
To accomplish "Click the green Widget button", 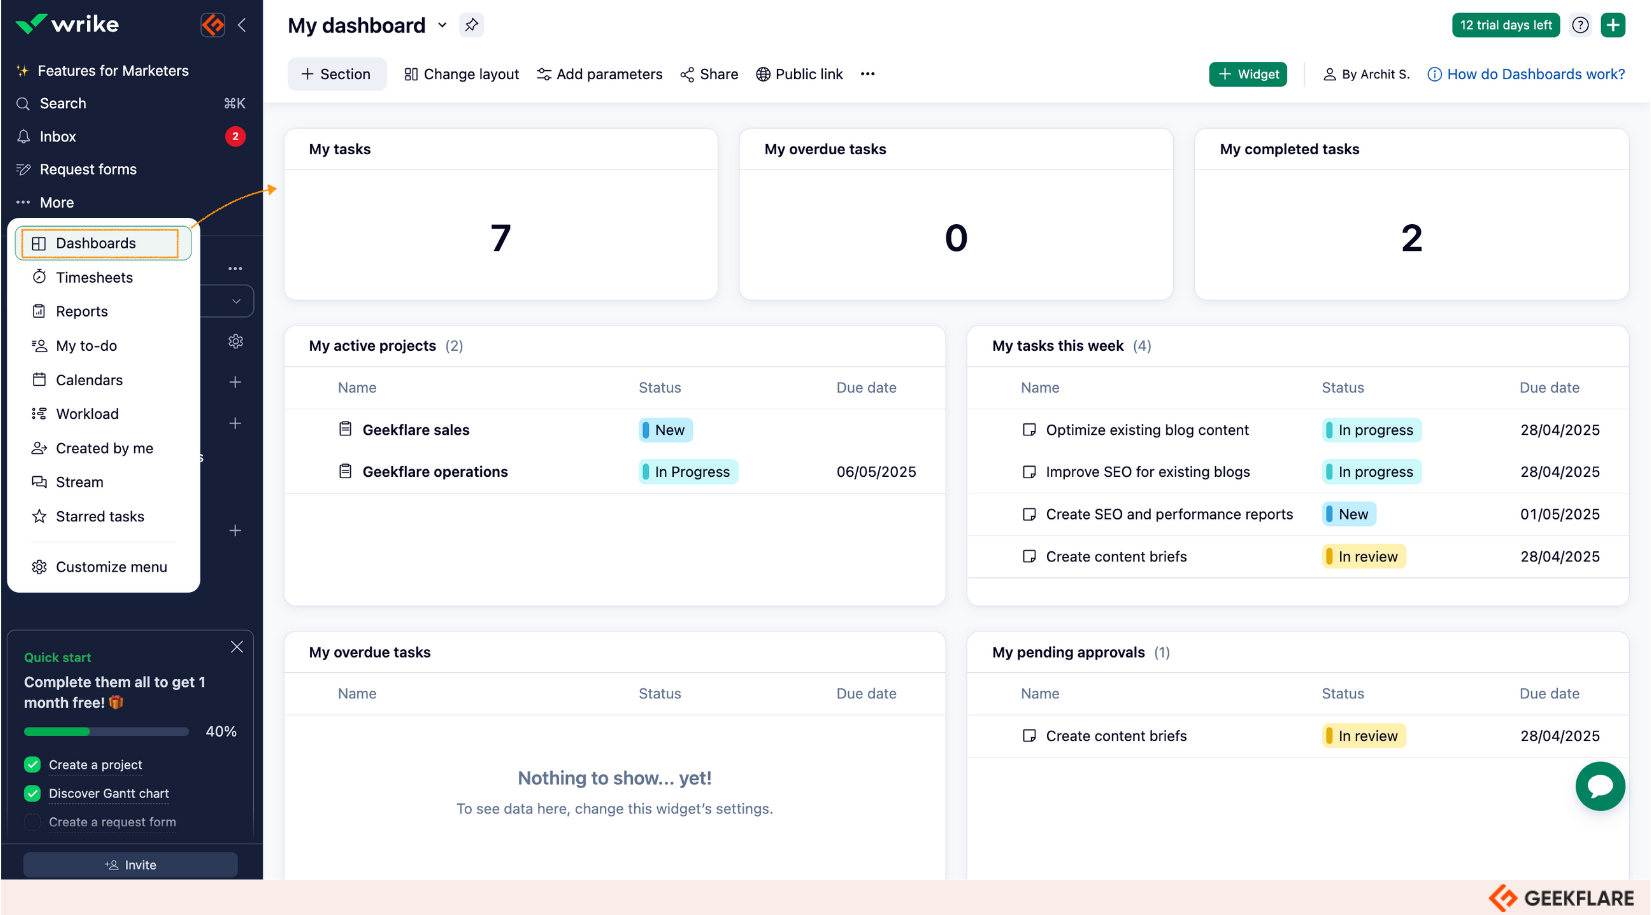I will (x=1247, y=74).
